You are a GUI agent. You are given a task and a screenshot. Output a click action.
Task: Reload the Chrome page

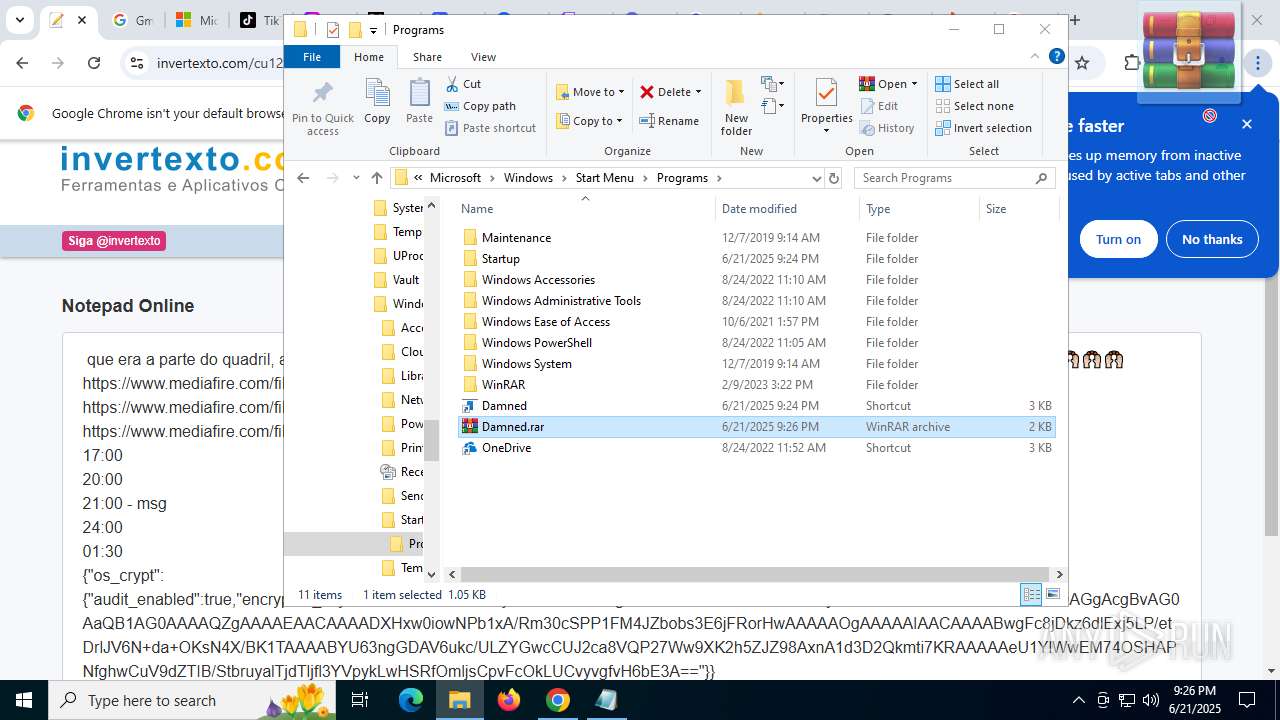[x=94, y=63]
